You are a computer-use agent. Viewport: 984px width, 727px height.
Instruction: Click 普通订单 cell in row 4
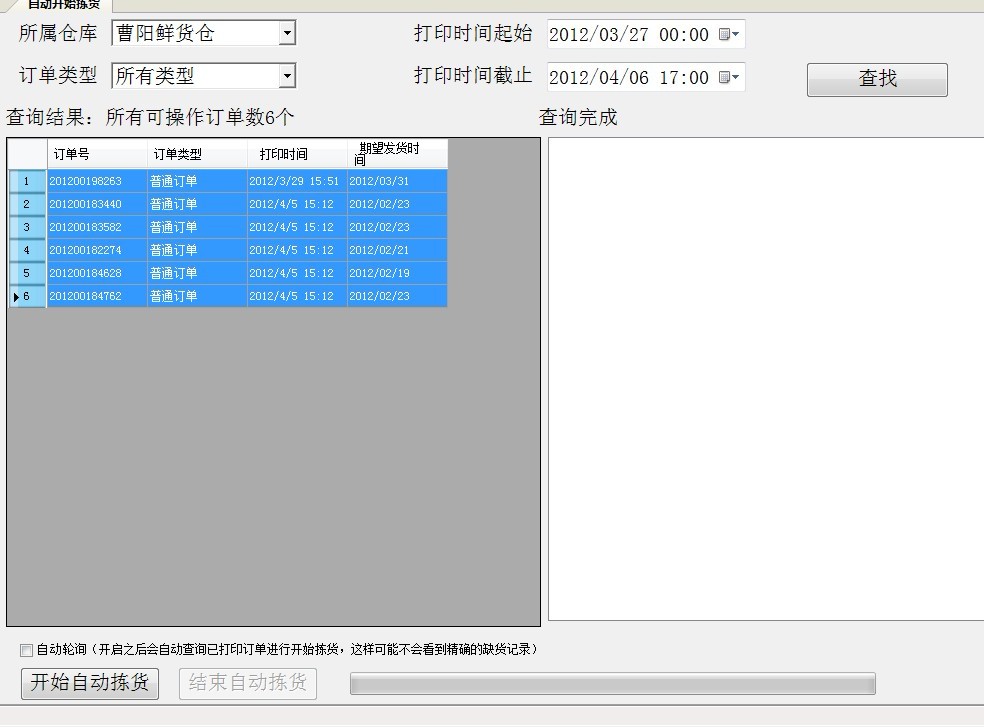(197, 250)
